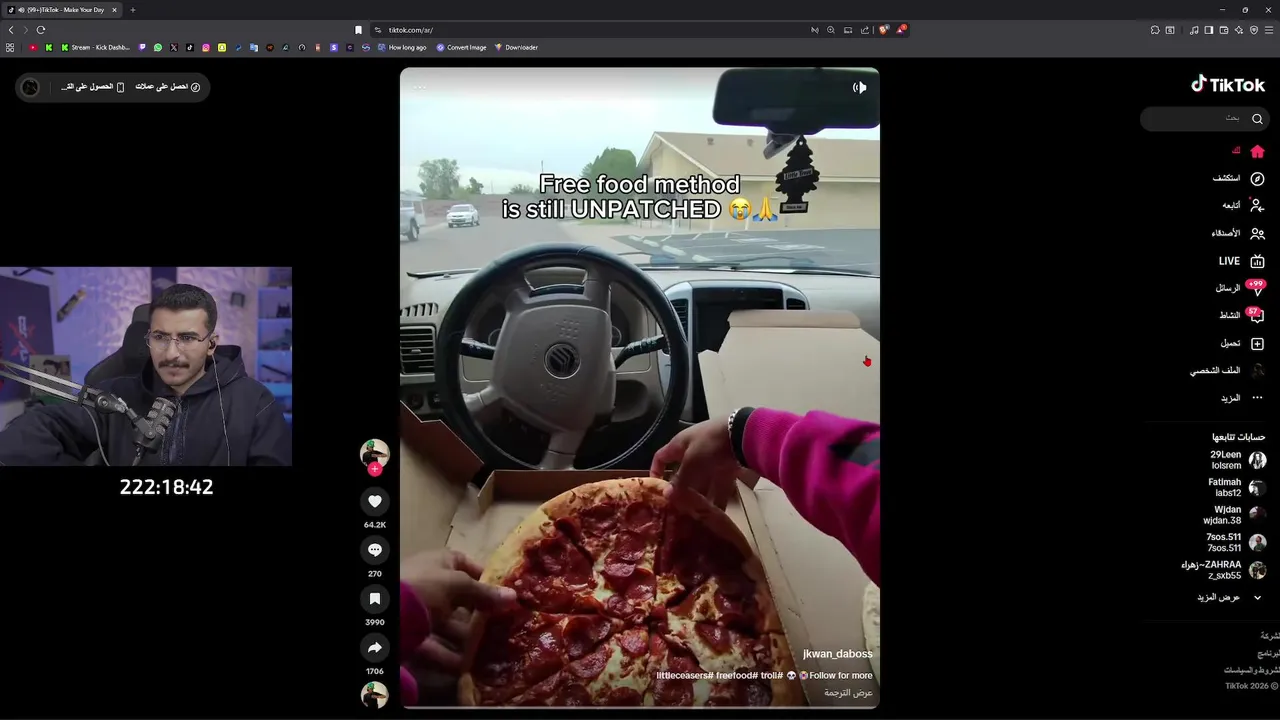Viewport: 1280px width, 720px height.
Task: Open the YouTube bookmark icon
Action: pyautogui.click(x=33, y=47)
